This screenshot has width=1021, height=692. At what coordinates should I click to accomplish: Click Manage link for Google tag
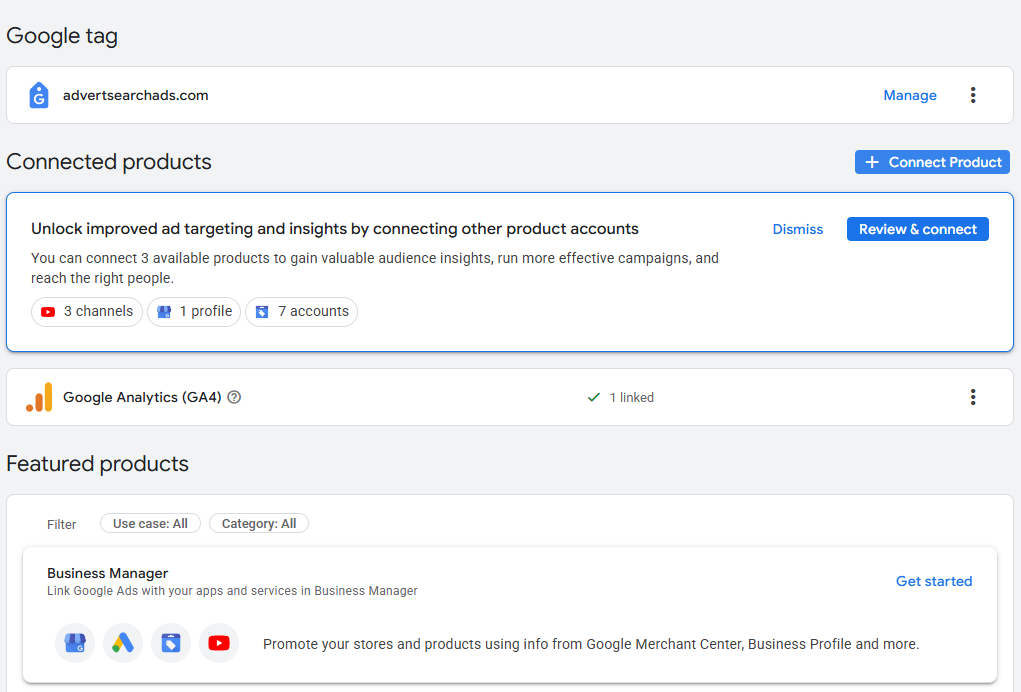(x=910, y=95)
